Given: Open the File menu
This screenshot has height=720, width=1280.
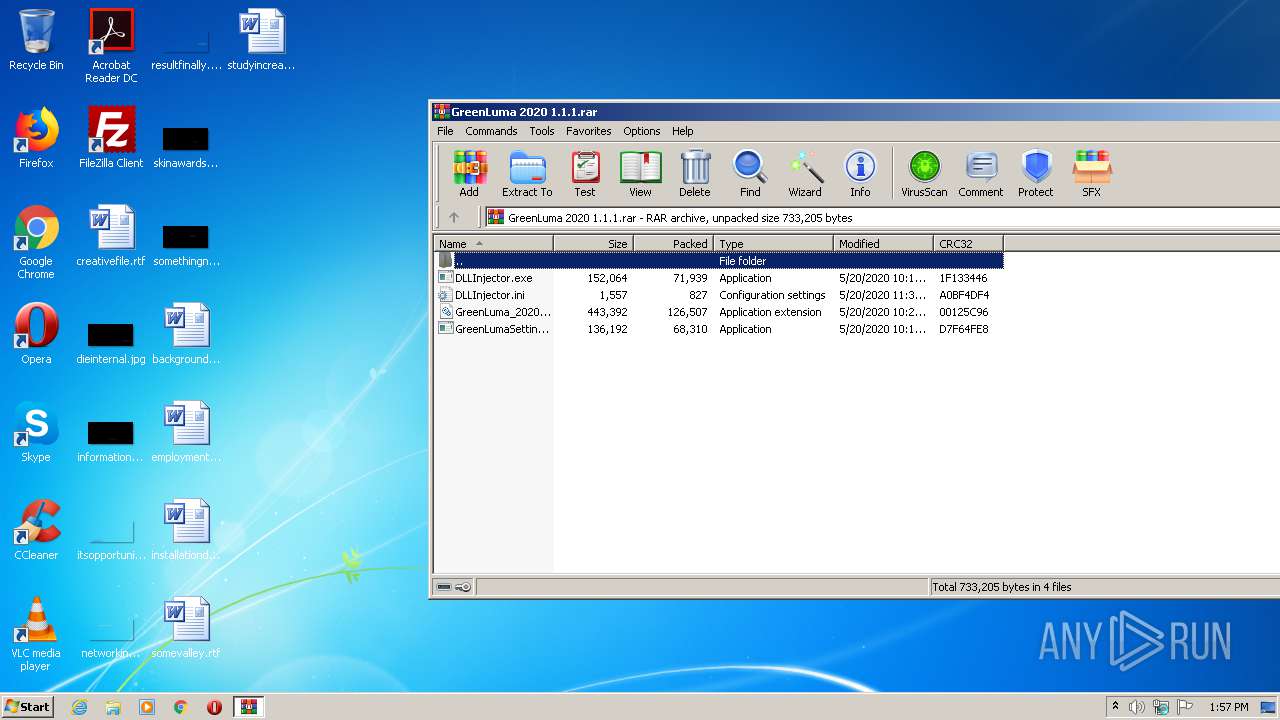Looking at the screenshot, I should point(445,131).
